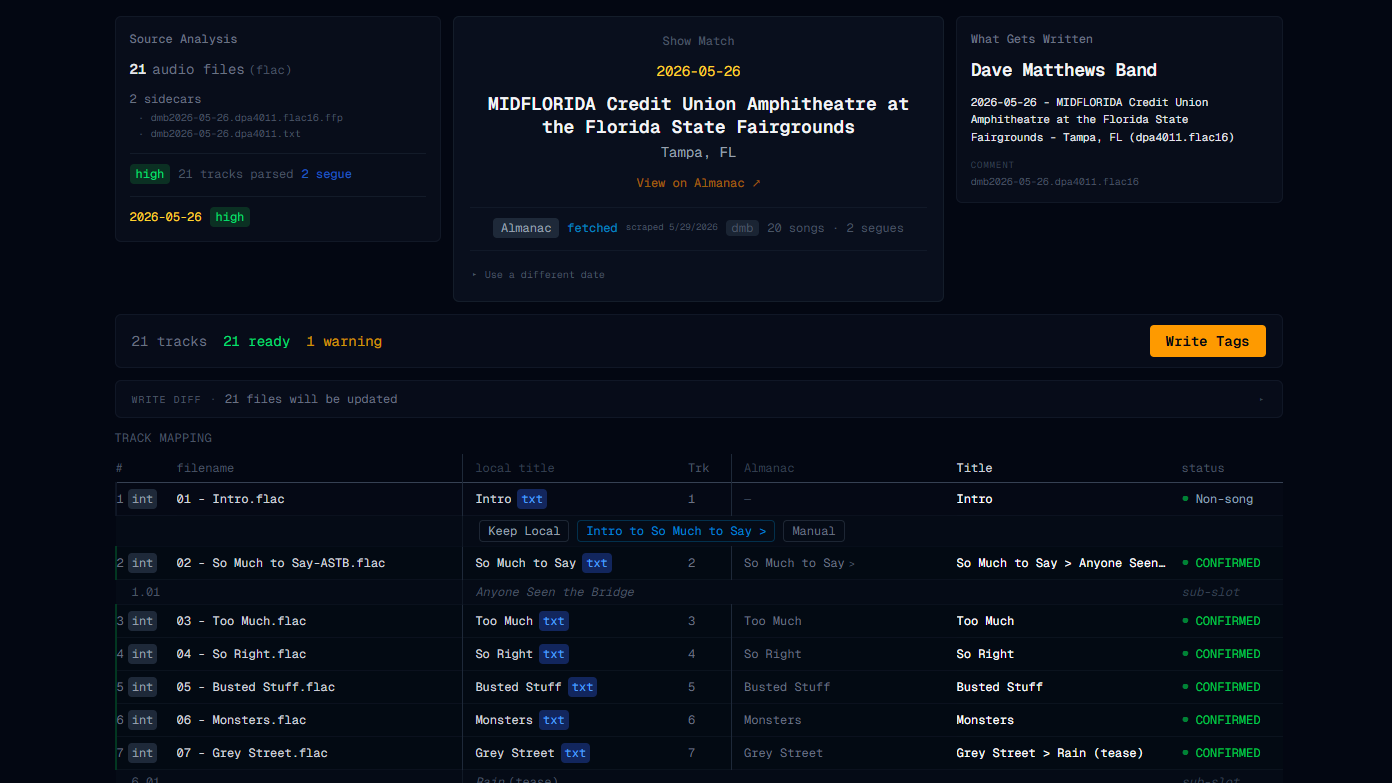1392x783 pixels.
Task: Click the txt badge next to local So Right
Action: (x=554, y=654)
